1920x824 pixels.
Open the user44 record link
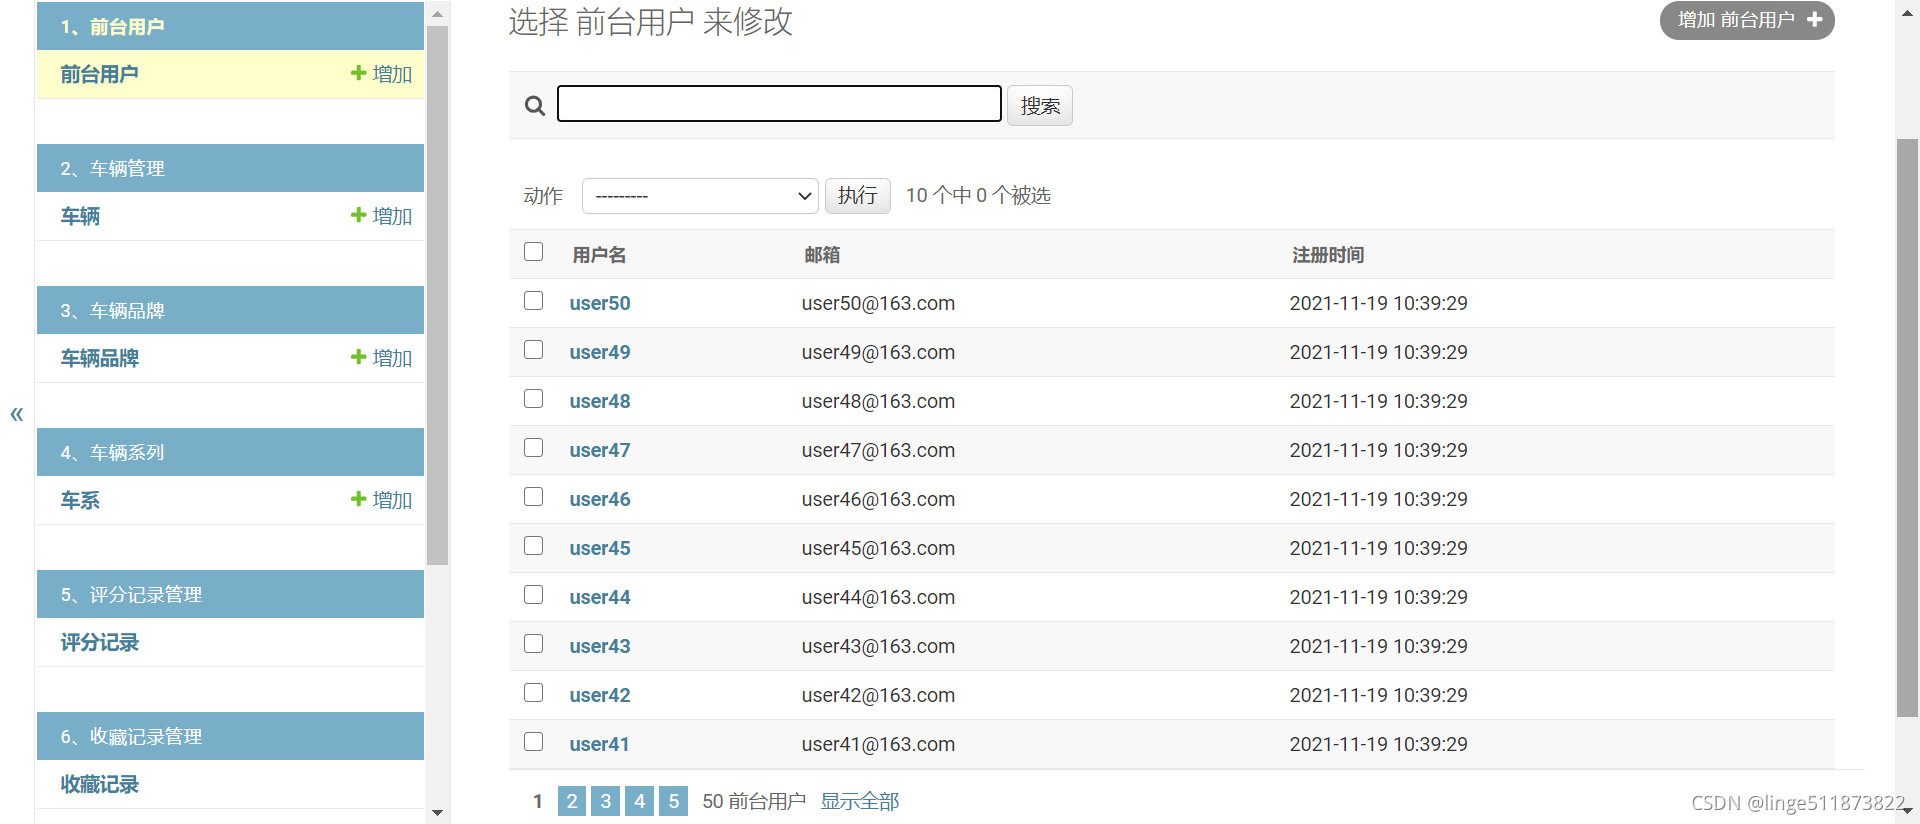(600, 597)
